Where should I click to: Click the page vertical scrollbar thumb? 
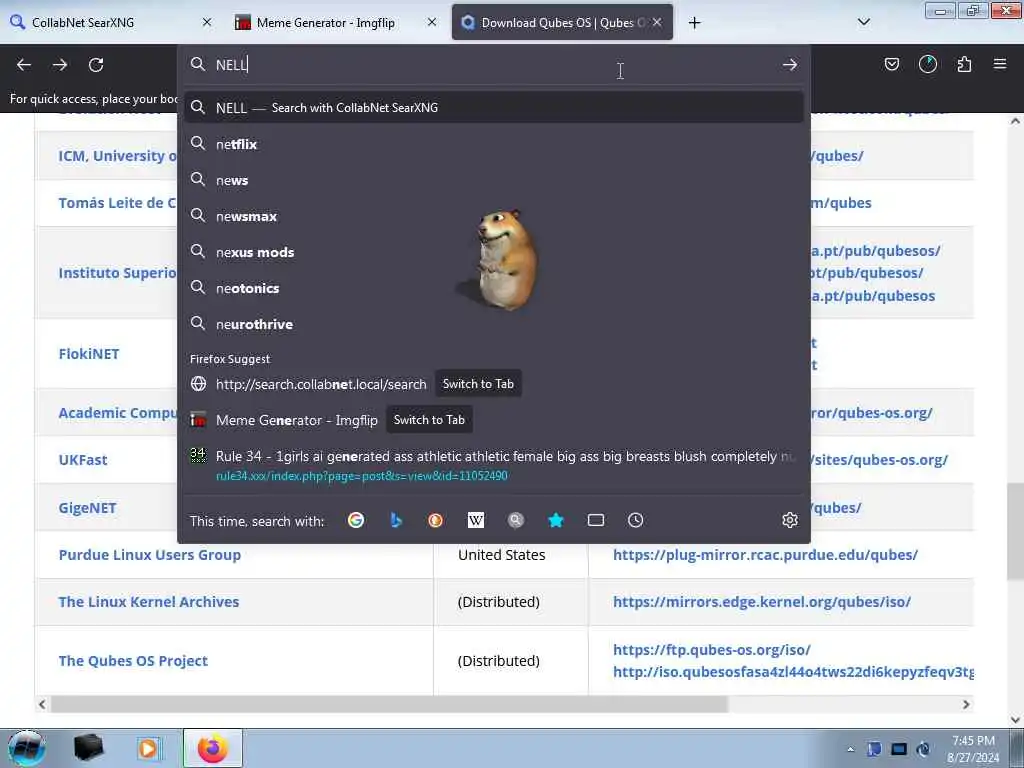tap(1015, 531)
